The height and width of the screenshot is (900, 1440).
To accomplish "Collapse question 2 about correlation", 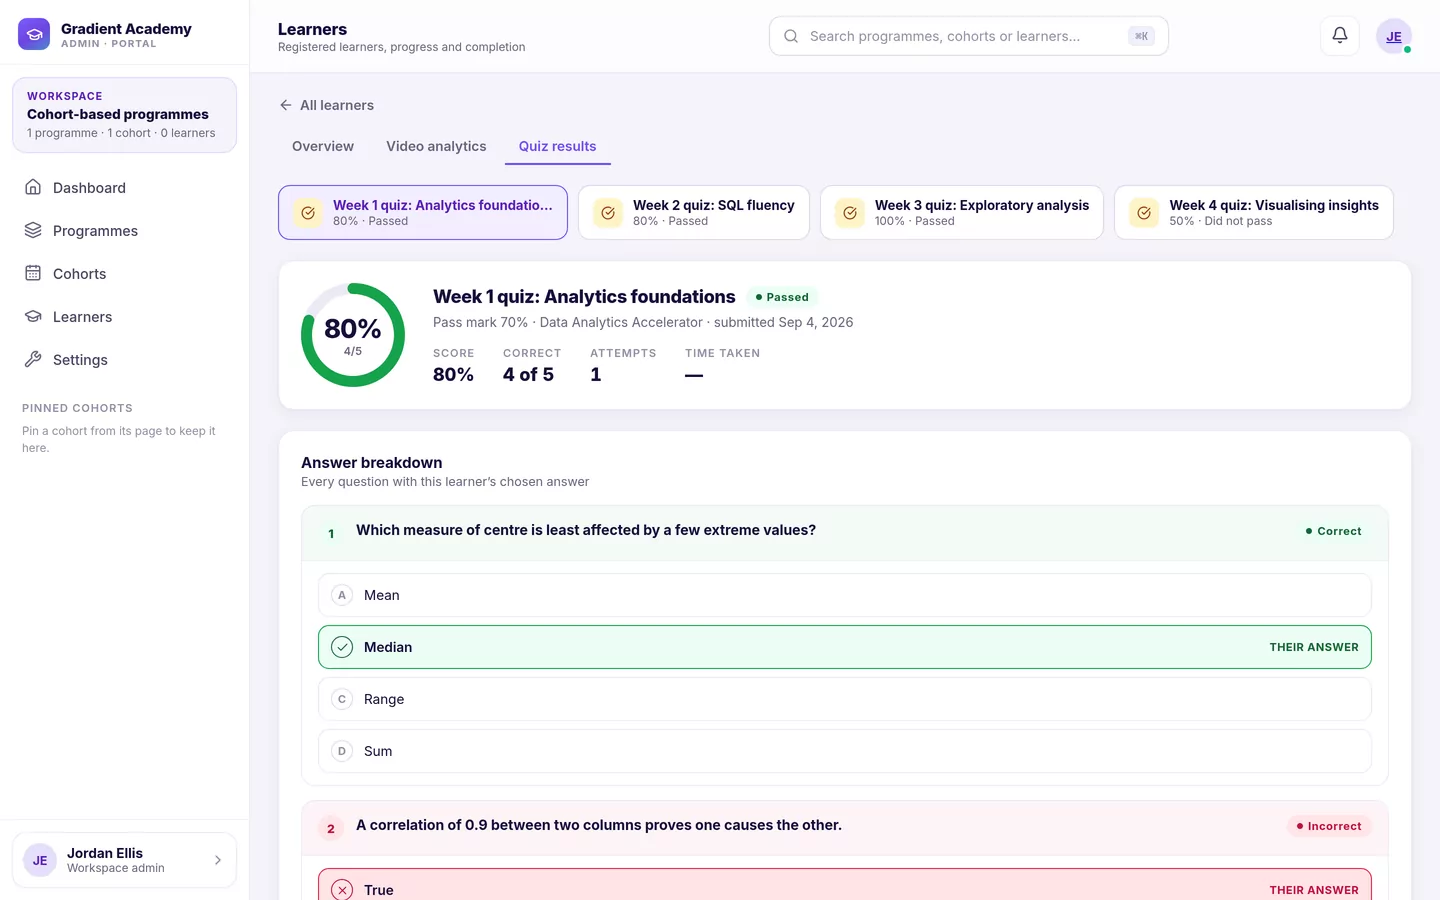I will pos(845,827).
